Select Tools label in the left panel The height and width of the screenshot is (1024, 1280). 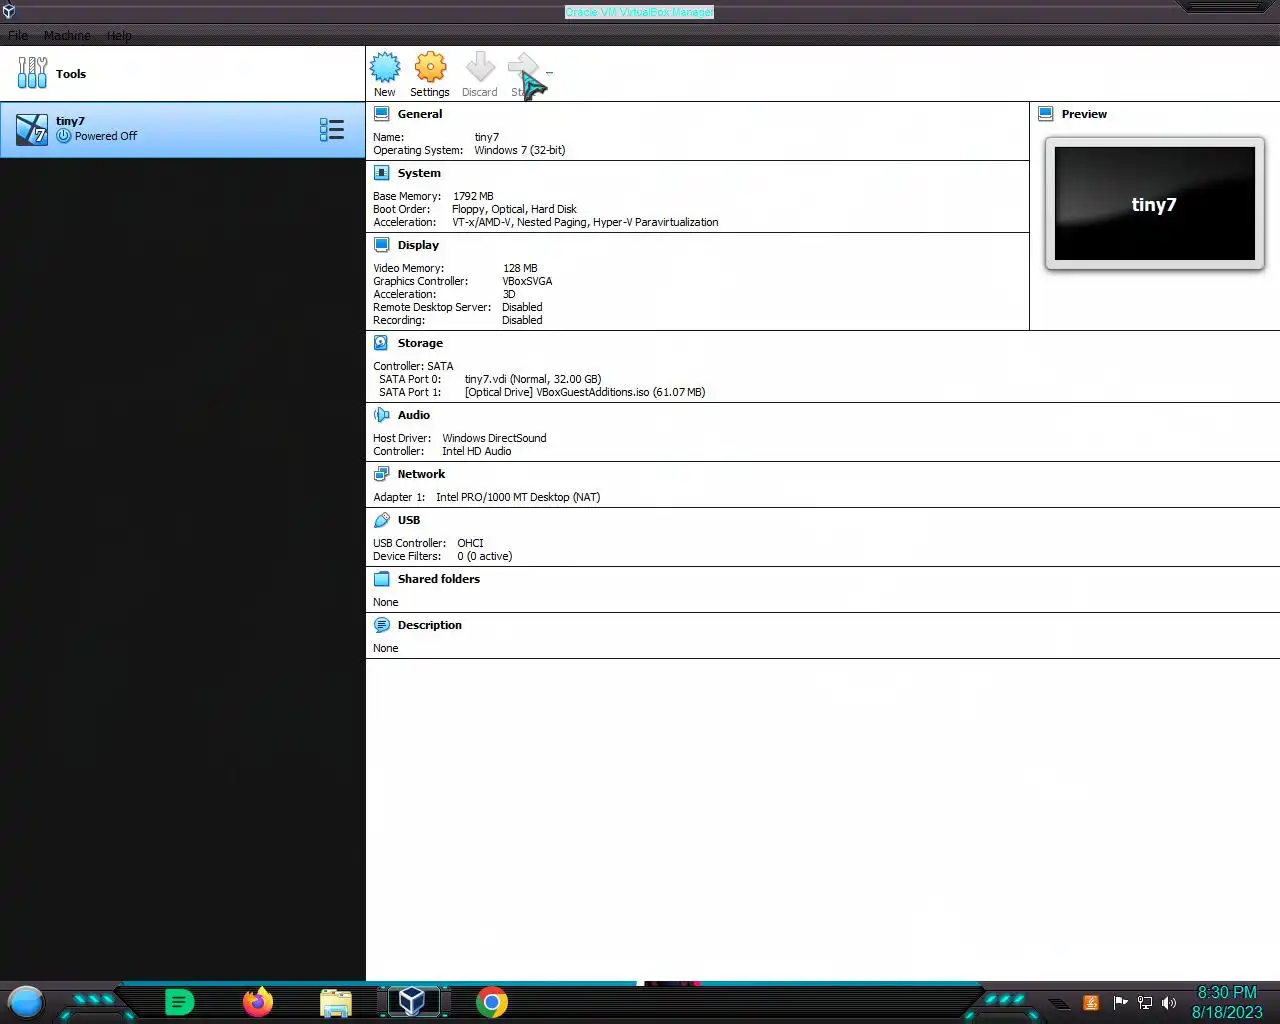pyautogui.click(x=71, y=74)
